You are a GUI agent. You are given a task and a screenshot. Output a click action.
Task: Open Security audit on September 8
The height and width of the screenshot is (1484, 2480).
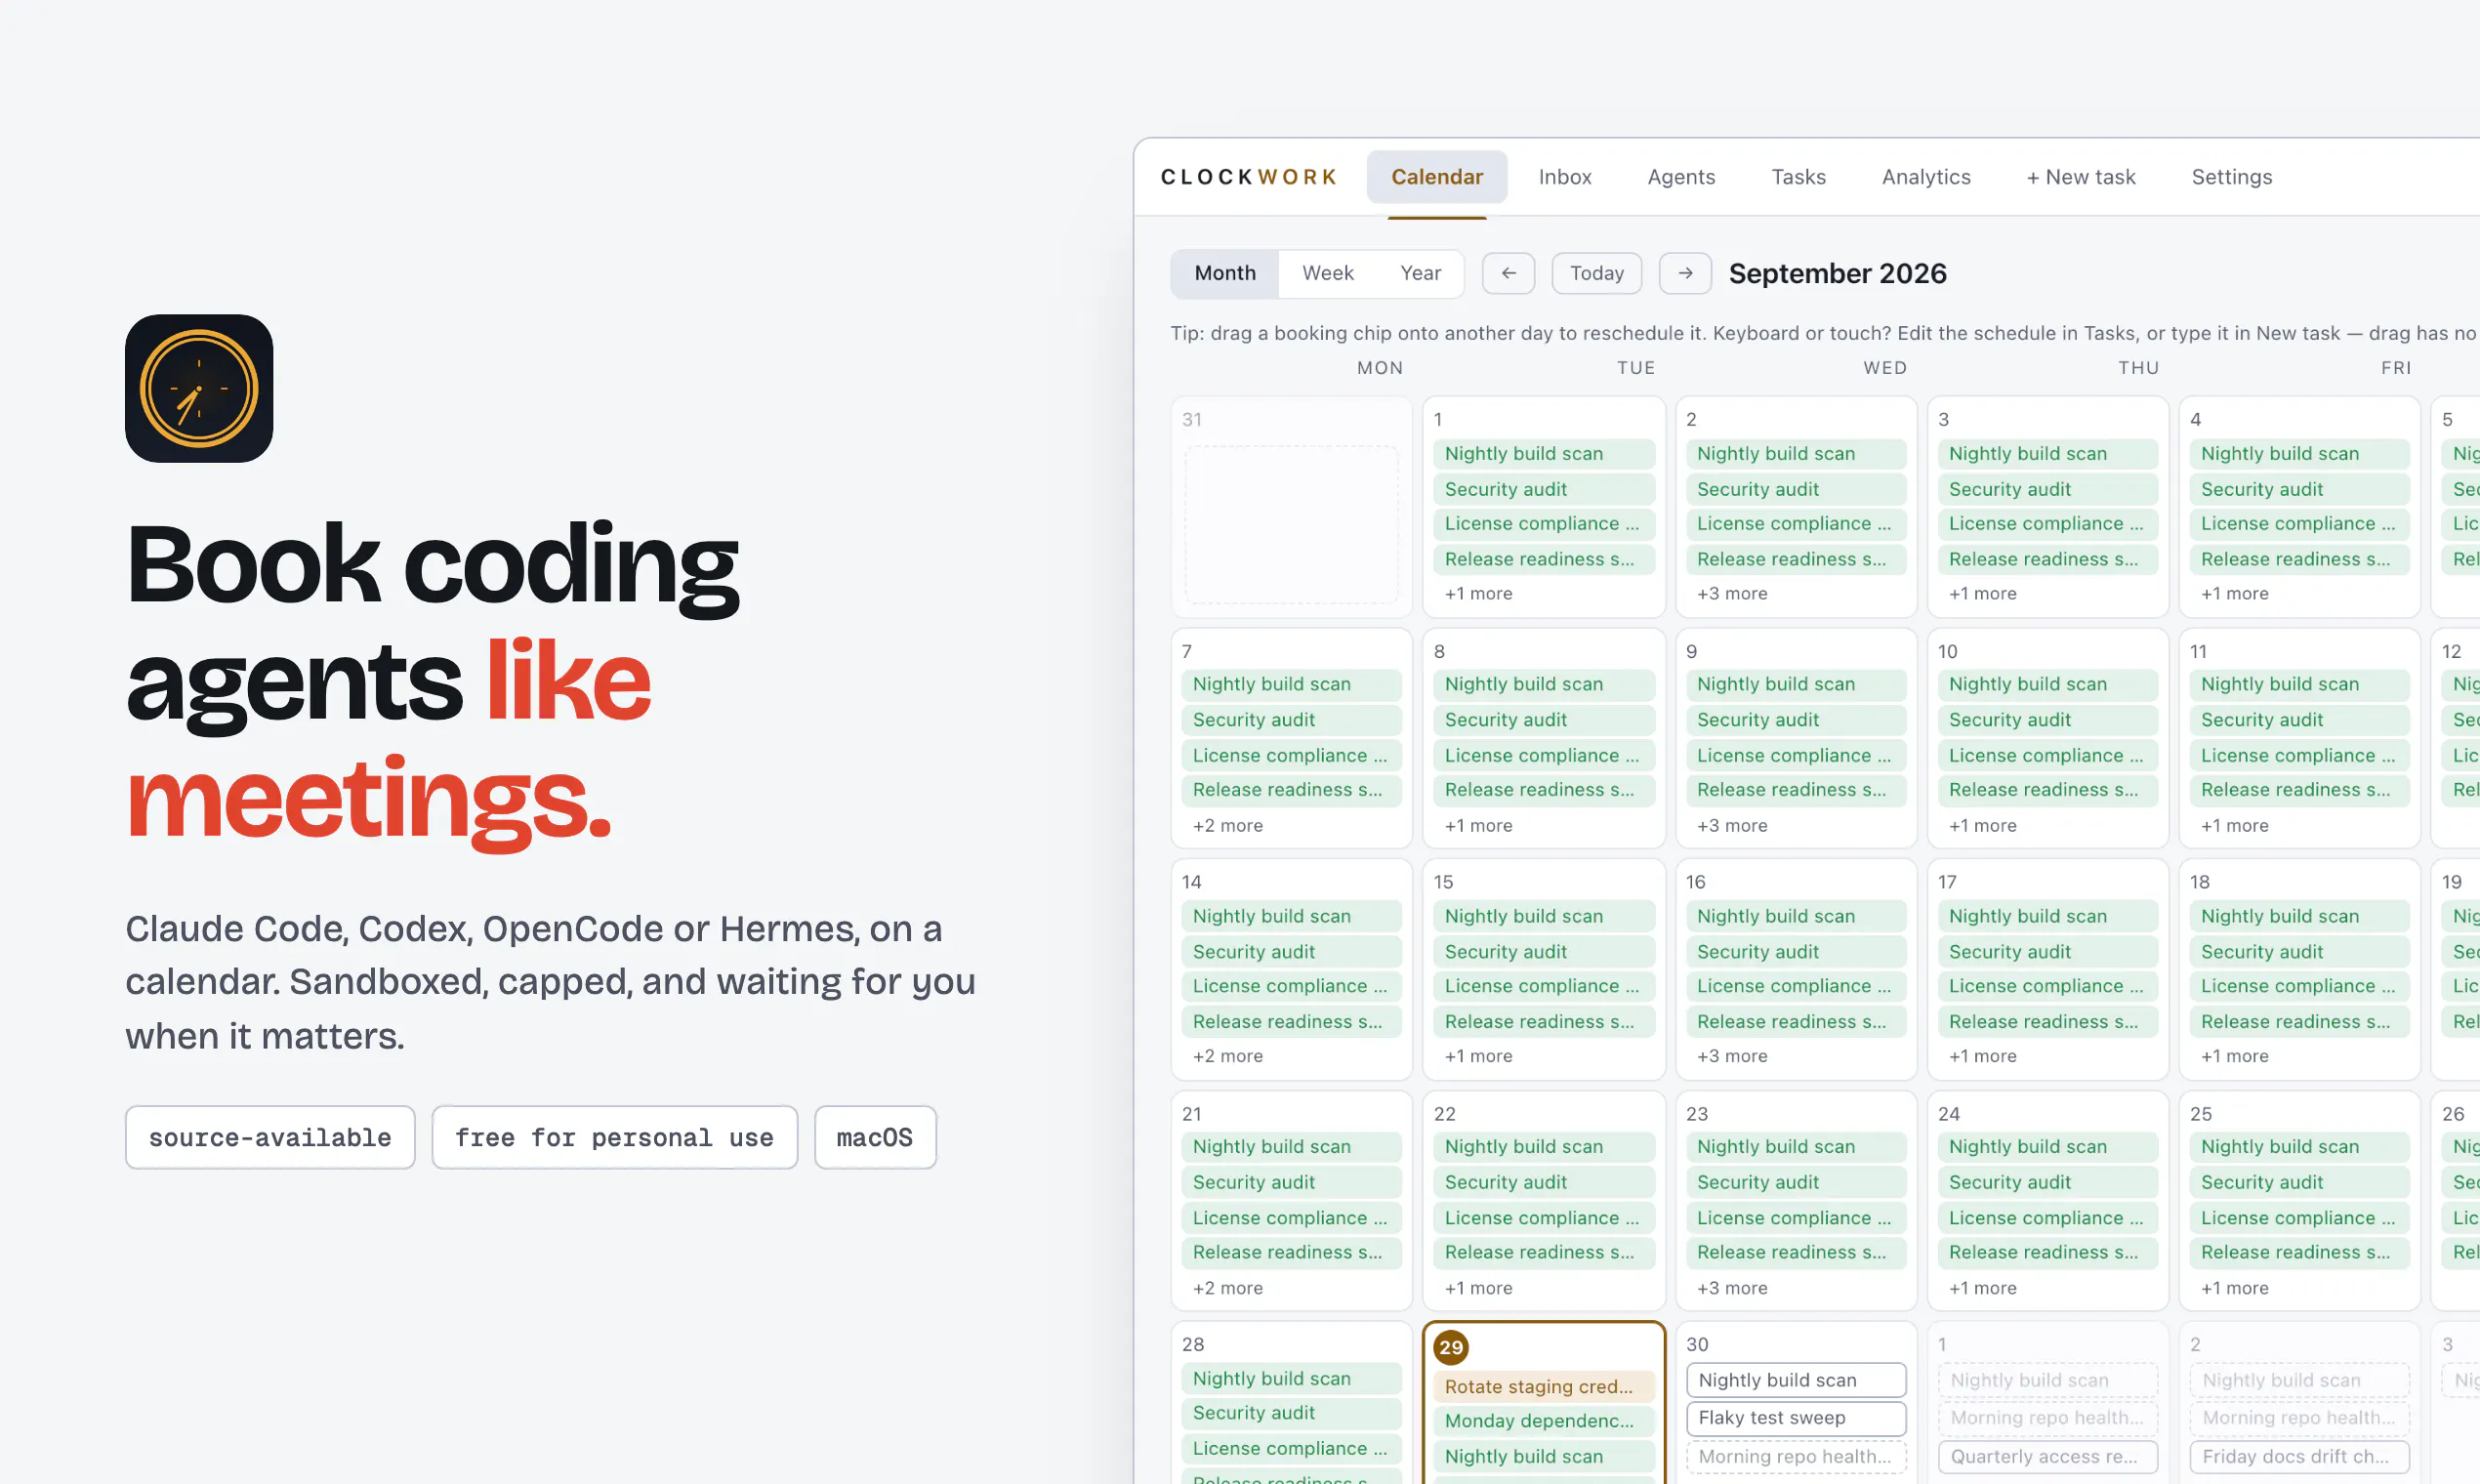pos(1544,720)
